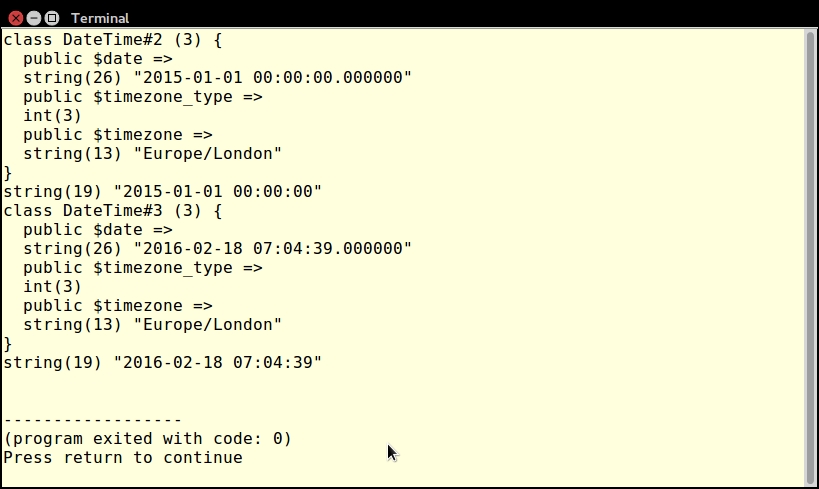The width and height of the screenshot is (819, 489).
Task: Click the "class DateTime#3 (3) {" line
Action: [x=112, y=211]
